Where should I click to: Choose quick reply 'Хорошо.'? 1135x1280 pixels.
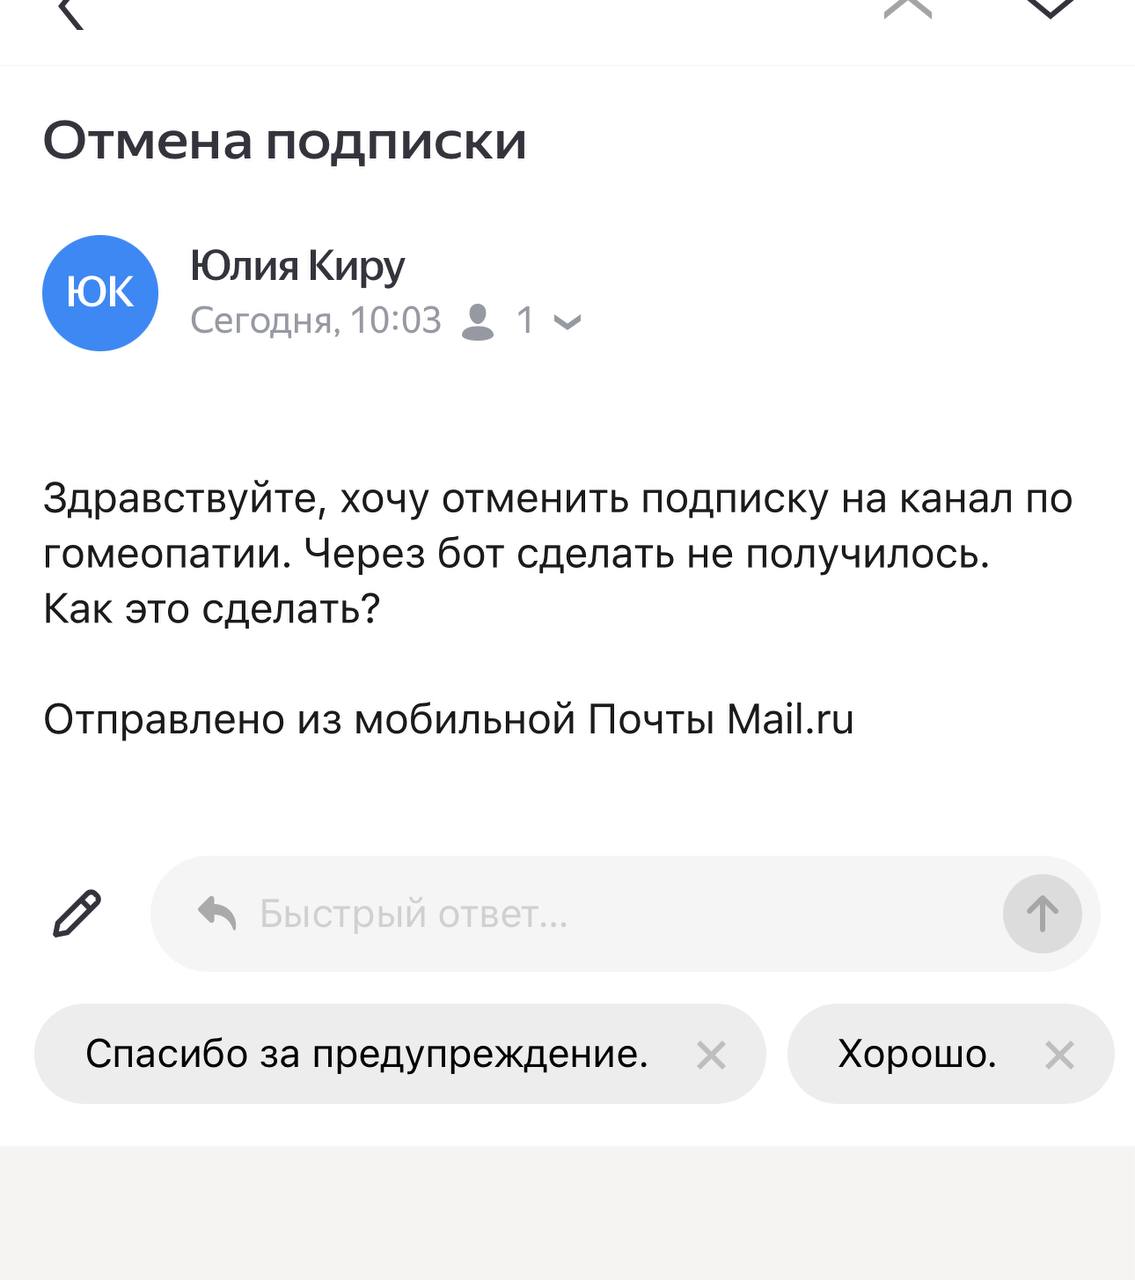tap(917, 1054)
